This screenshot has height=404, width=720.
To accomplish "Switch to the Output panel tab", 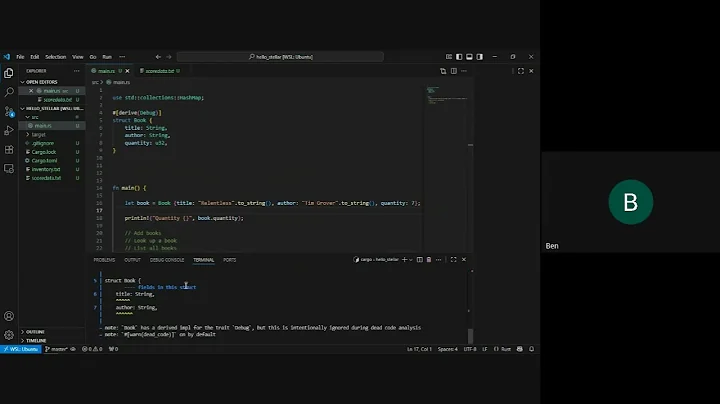I will coord(132,260).
